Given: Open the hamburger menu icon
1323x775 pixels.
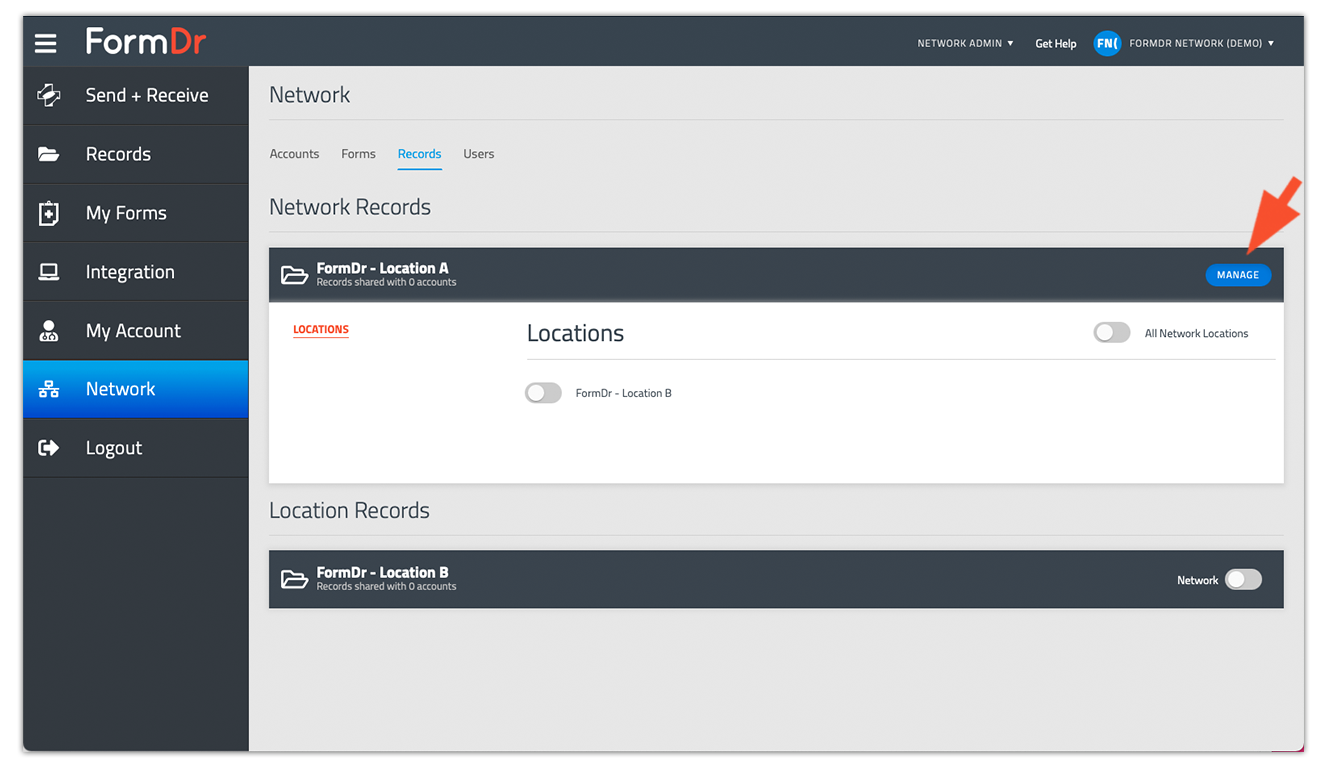Looking at the screenshot, I should point(45,43).
